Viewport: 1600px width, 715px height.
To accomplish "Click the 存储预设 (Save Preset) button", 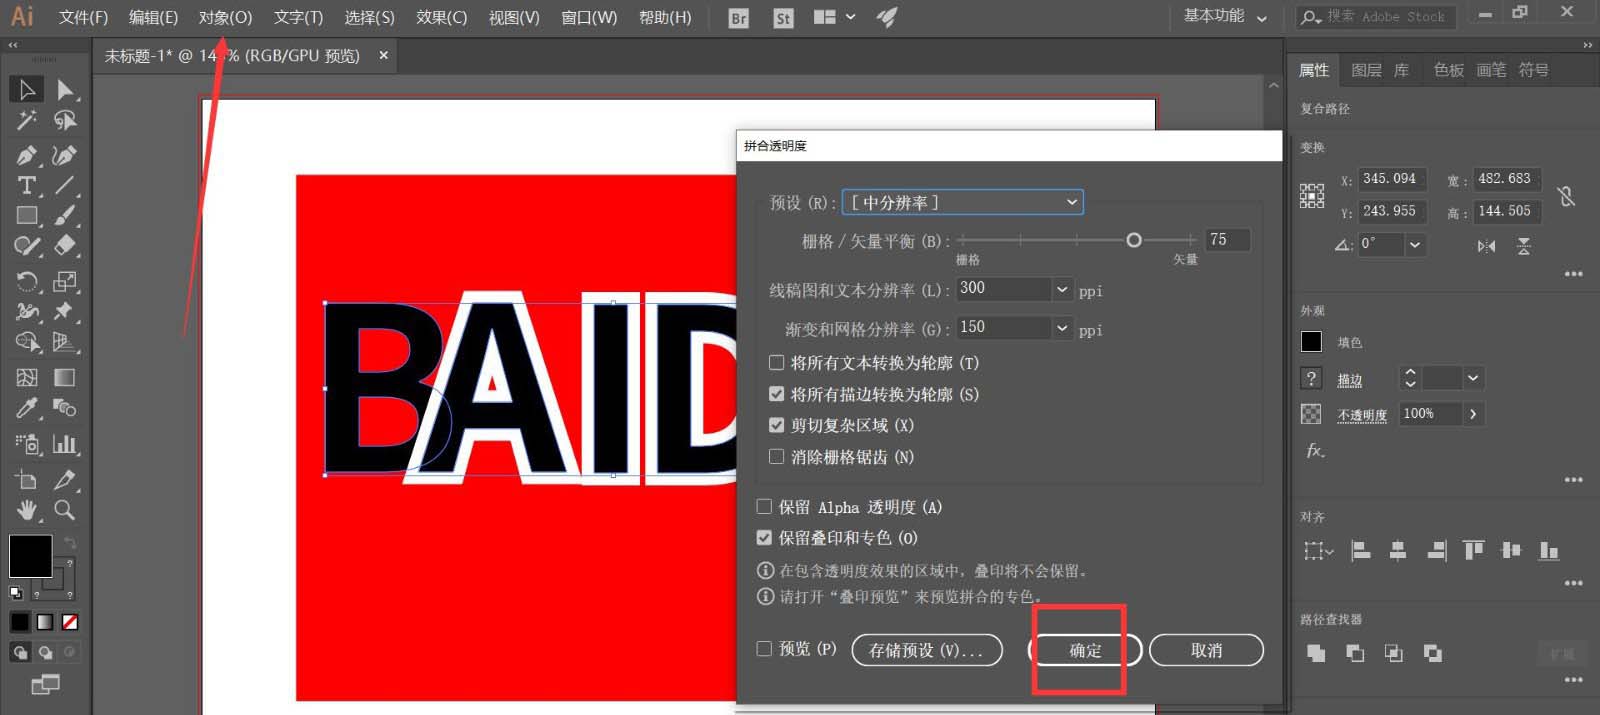I will pos(926,650).
